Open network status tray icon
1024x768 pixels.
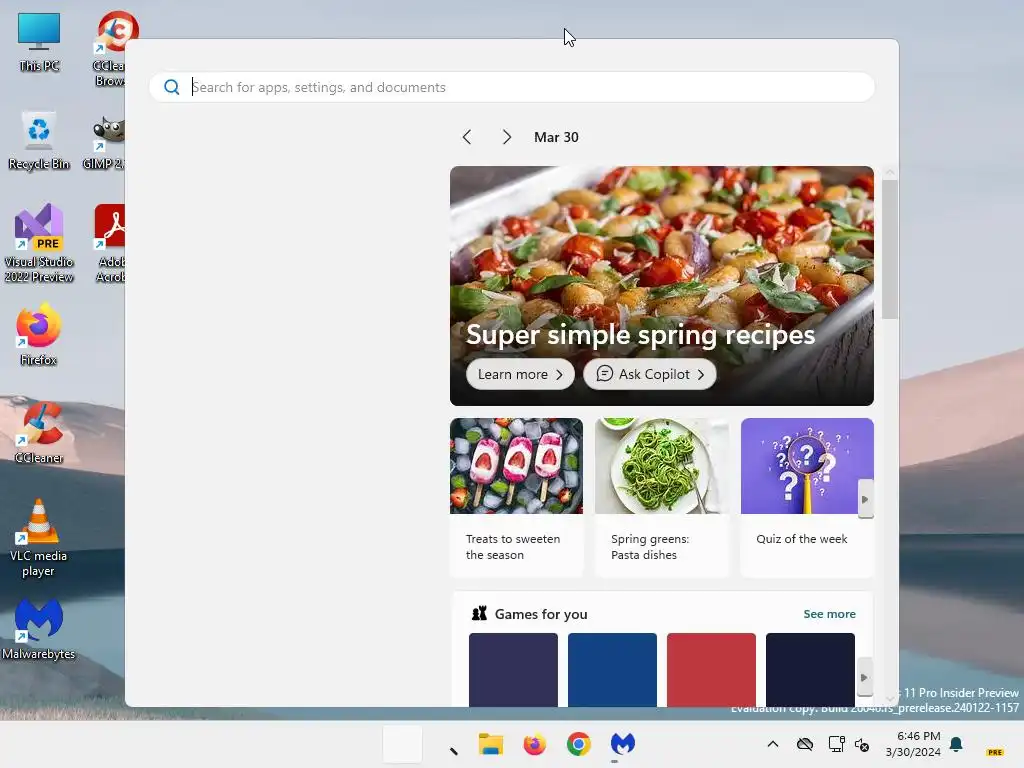836,744
